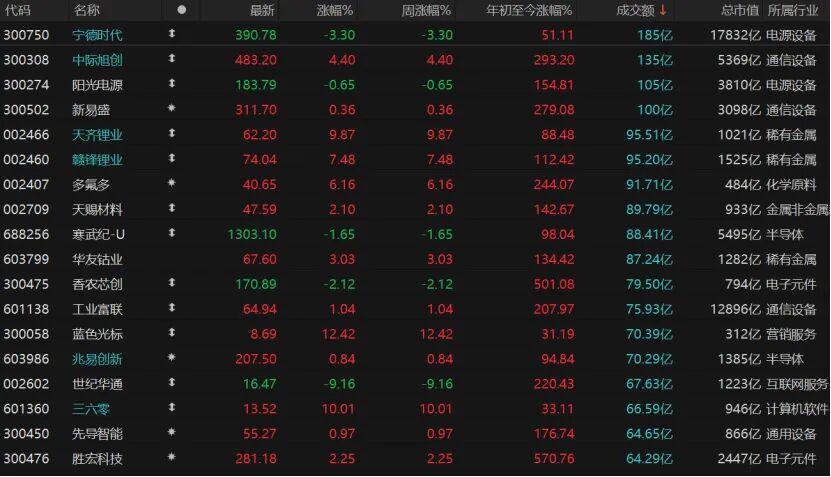The image size is (831, 477).
Task: Click the circle marker column header icon
Action: (181, 10)
